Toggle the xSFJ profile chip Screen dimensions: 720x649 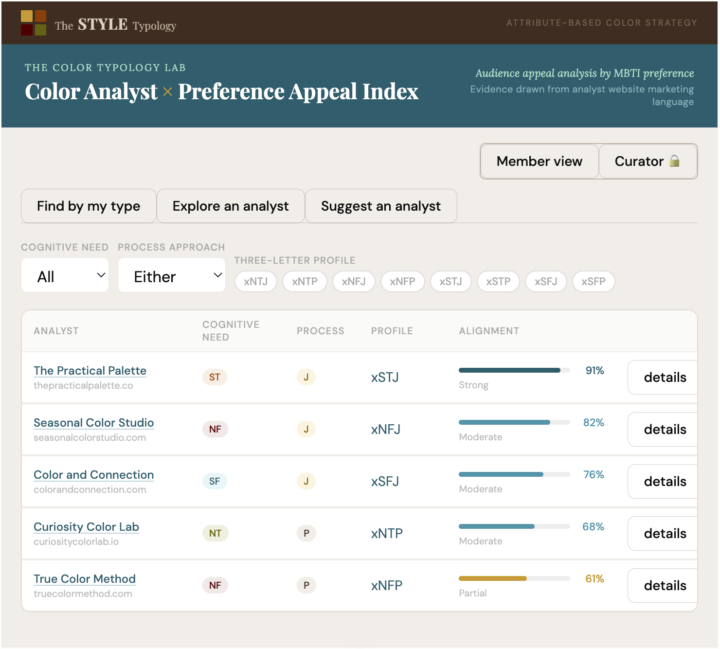coord(546,281)
